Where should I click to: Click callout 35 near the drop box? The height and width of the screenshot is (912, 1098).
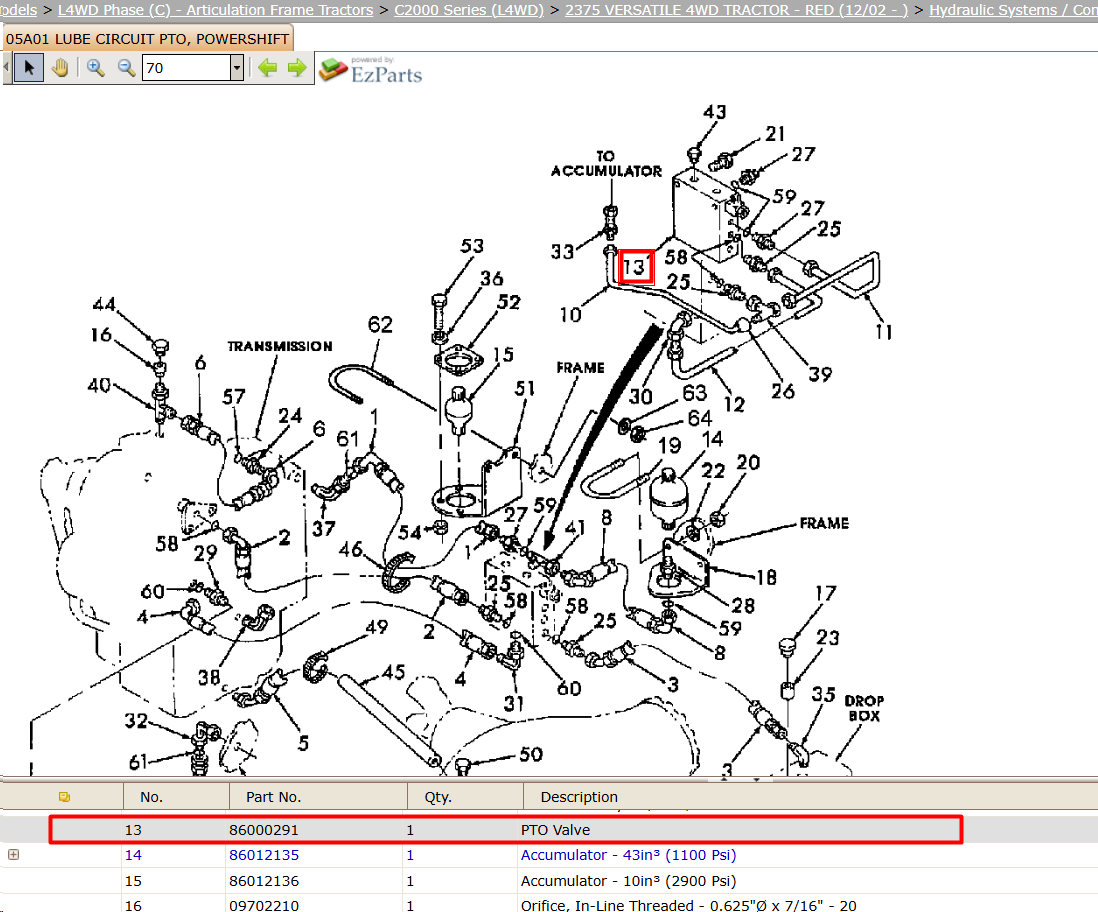[824, 694]
